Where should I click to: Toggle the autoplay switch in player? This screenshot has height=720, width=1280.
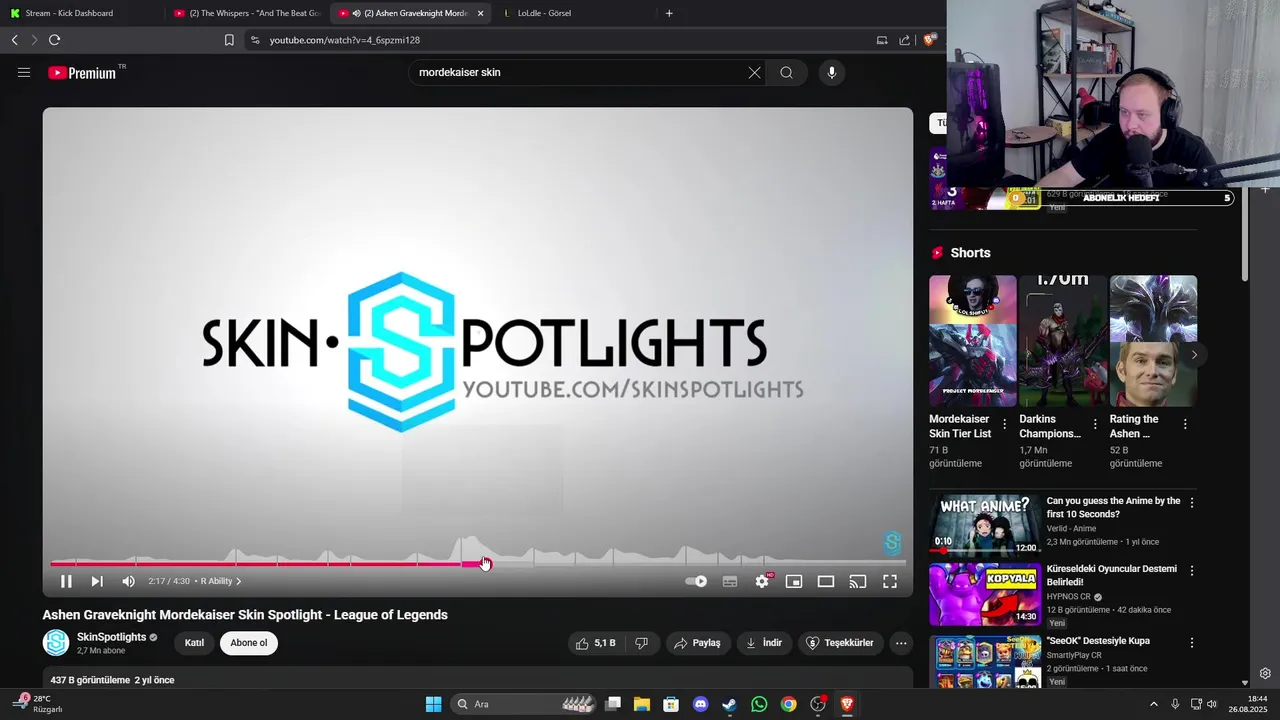point(696,581)
